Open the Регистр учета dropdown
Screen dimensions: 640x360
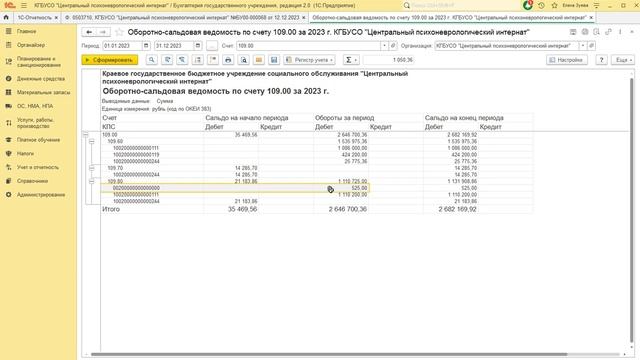[309, 60]
